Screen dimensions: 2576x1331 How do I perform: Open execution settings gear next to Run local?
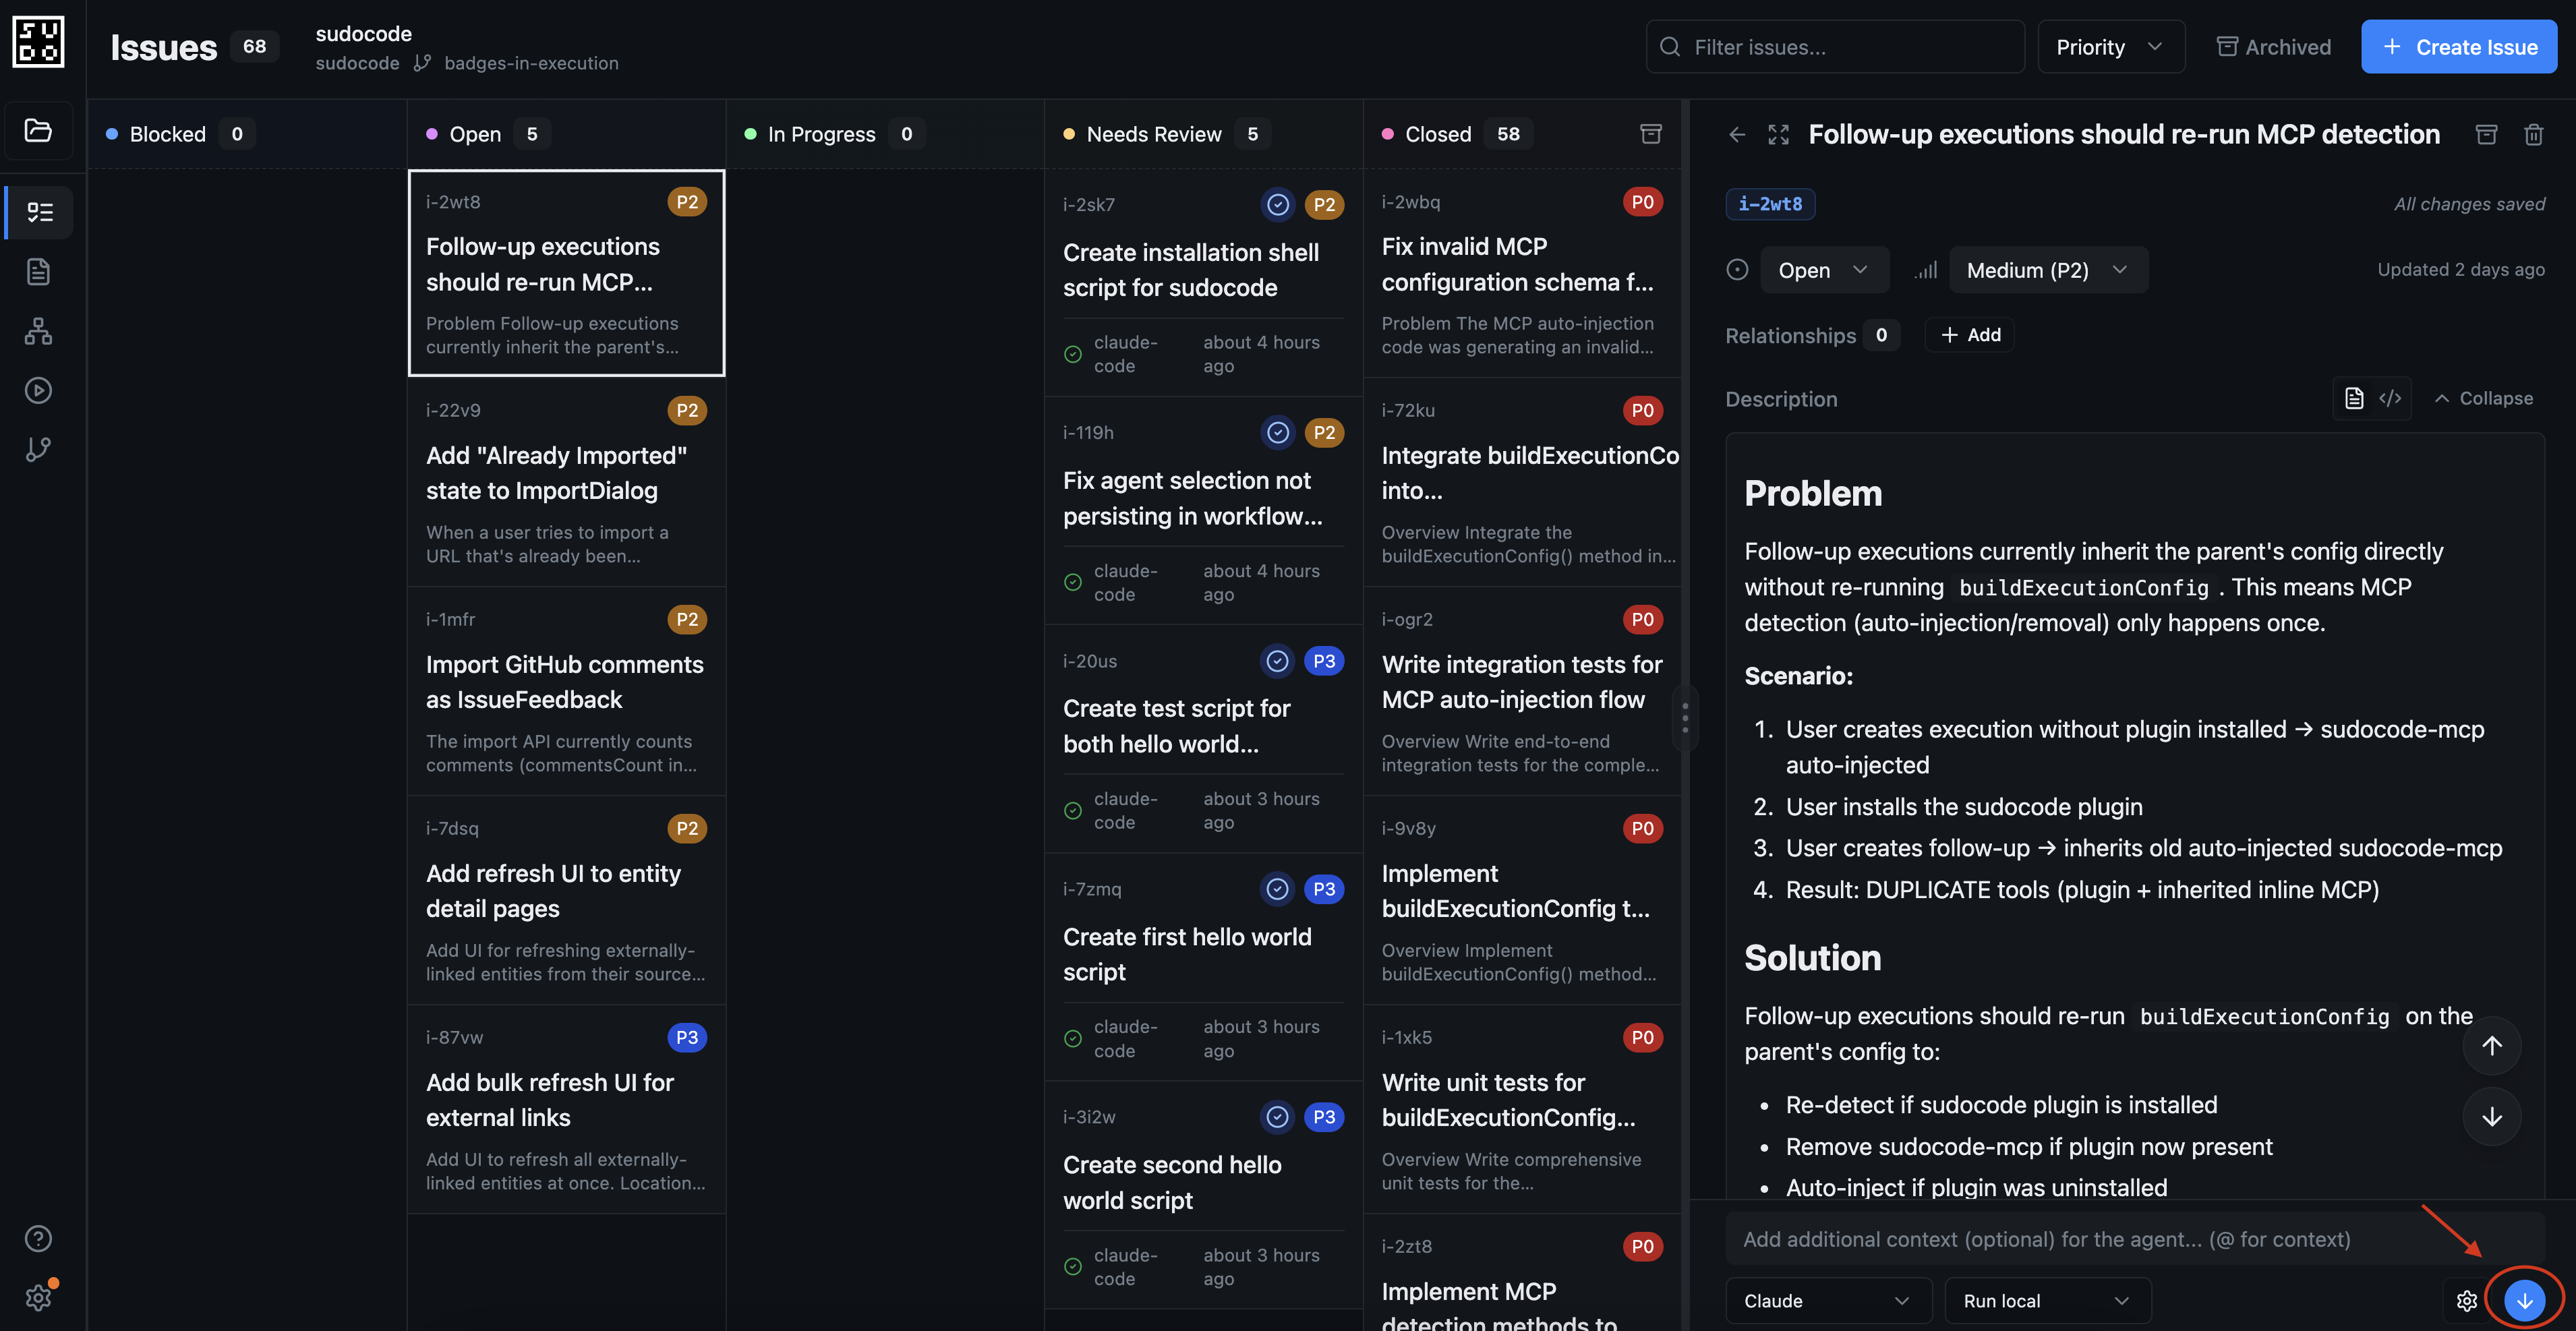click(2466, 1300)
